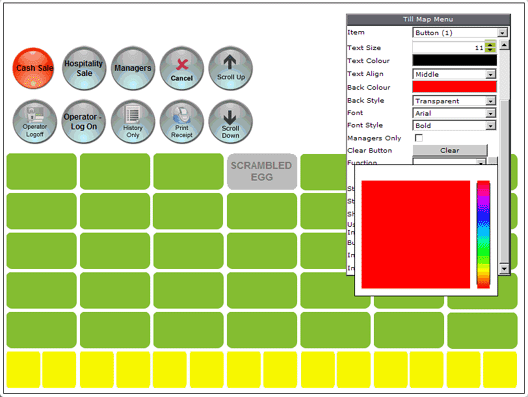The height and width of the screenshot is (397, 528).
Task: Open the Item dropdown showing Button (1)
Action: pyautogui.click(x=460, y=33)
